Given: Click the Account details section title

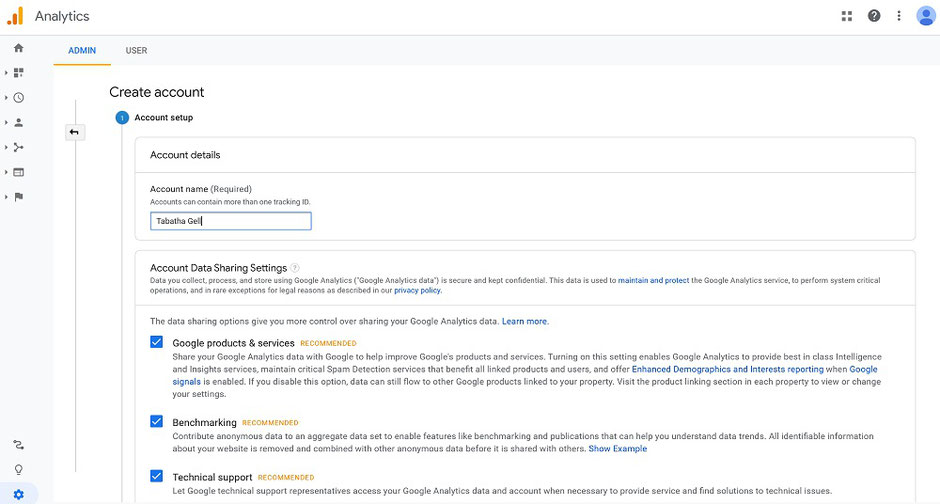Looking at the screenshot, I should point(185,155).
